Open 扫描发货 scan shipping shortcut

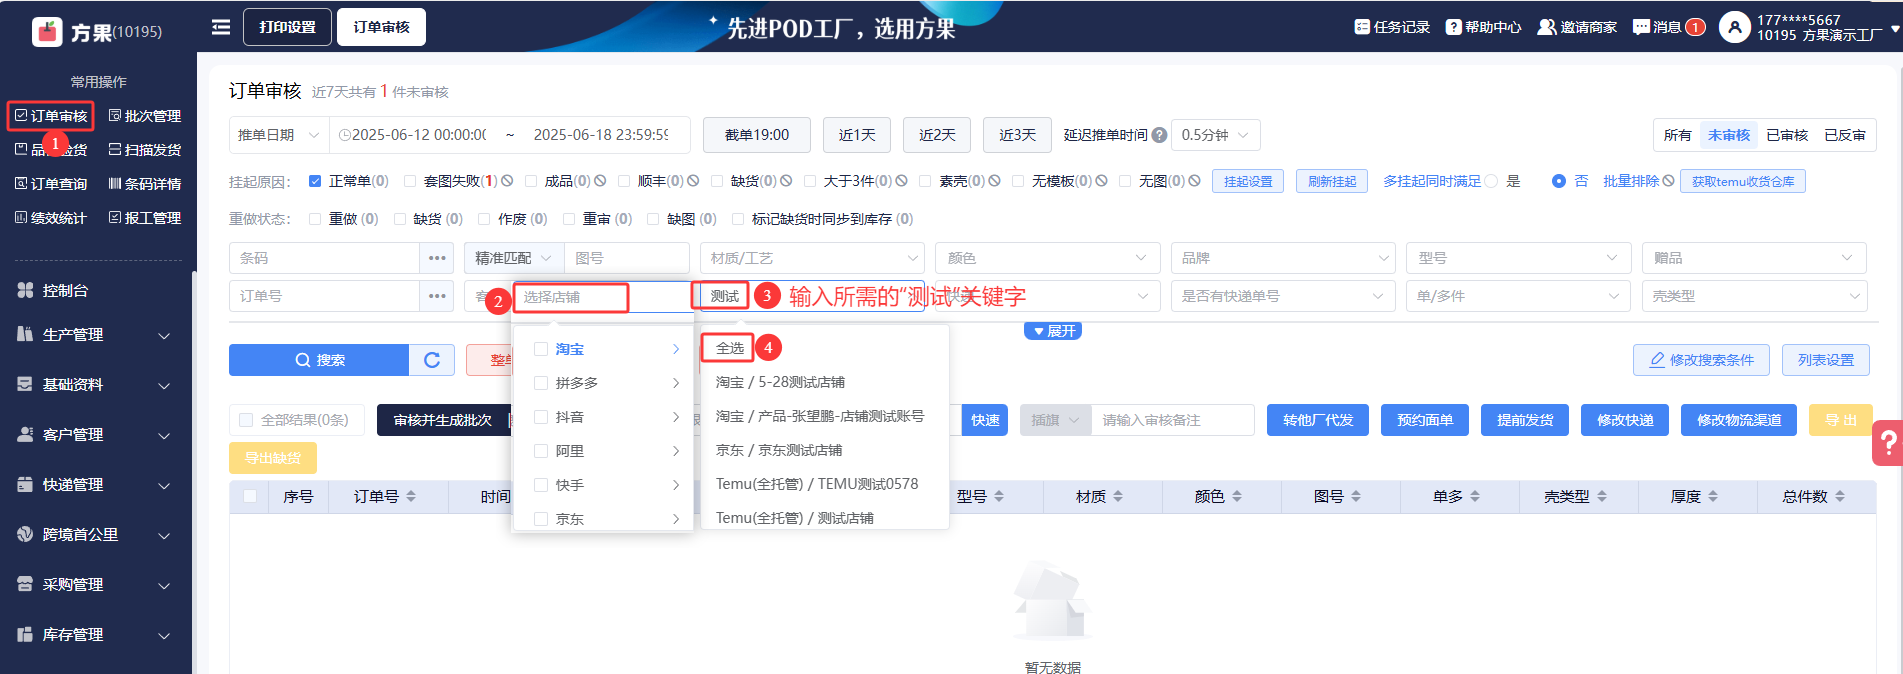coord(145,150)
